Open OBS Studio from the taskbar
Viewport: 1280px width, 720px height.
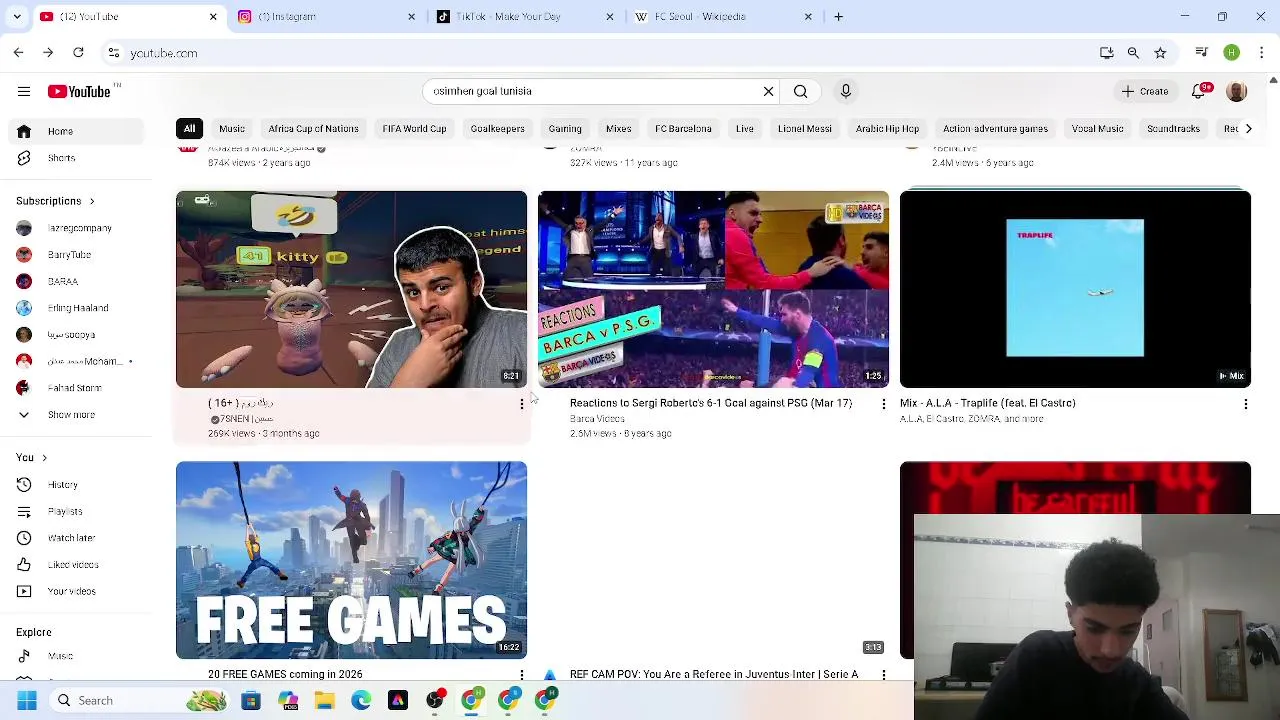pyautogui.click(x=435, y=701)
